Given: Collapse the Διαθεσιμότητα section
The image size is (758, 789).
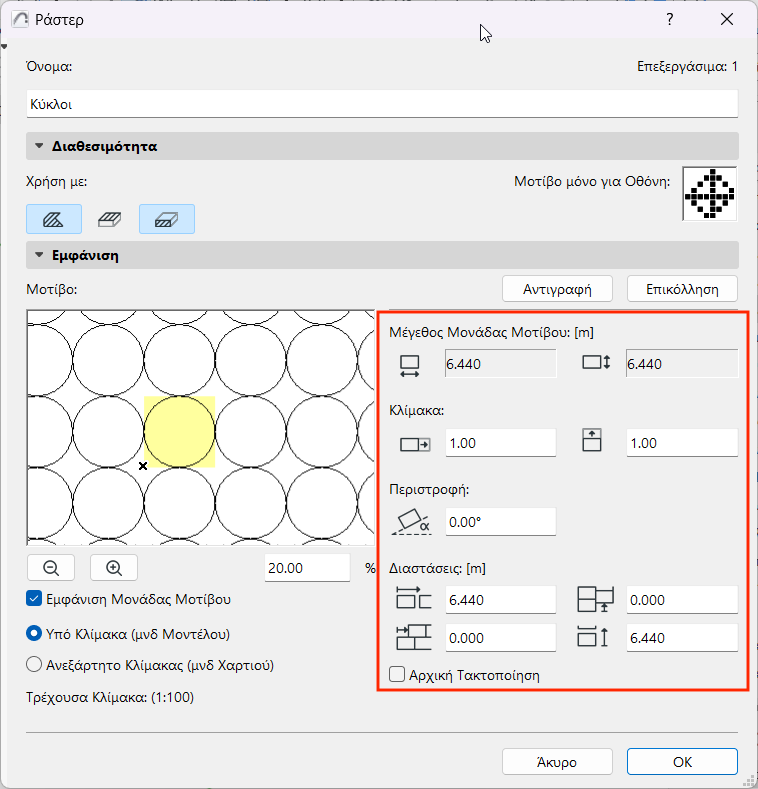Looking at the screenshot, I should click(x=39, y=146).
